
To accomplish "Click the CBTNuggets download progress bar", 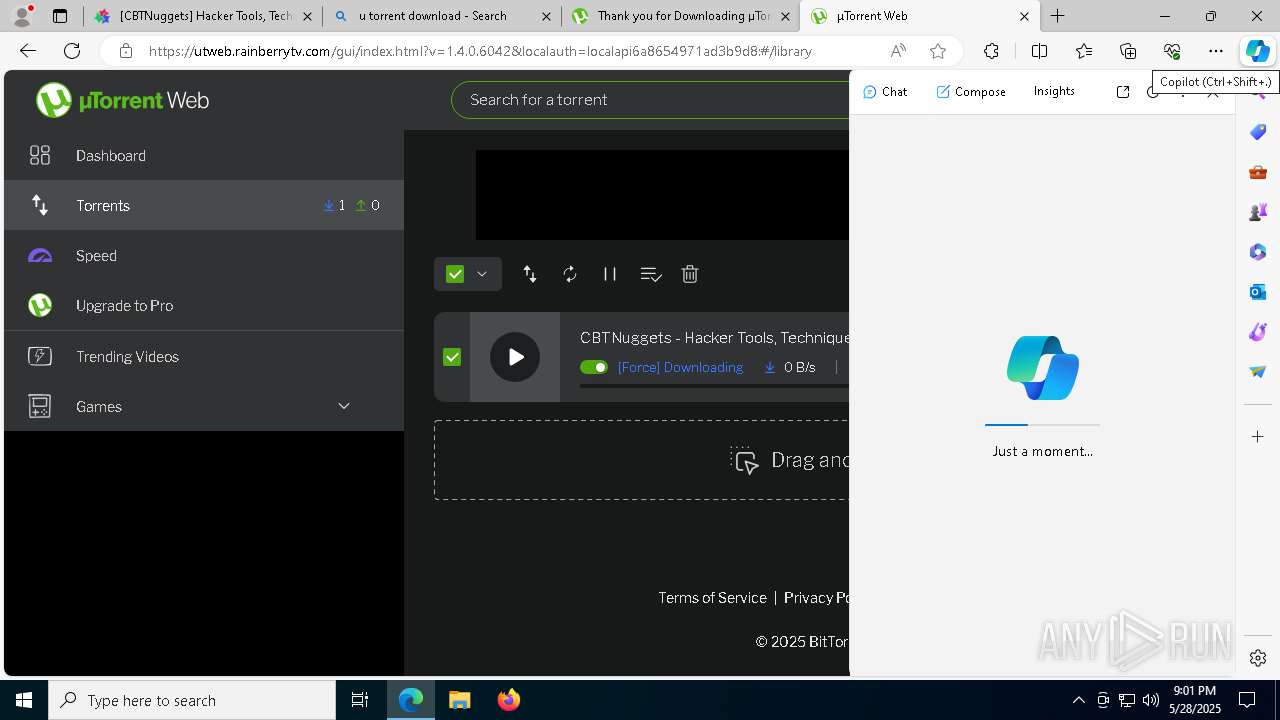I will coord(714,386).
